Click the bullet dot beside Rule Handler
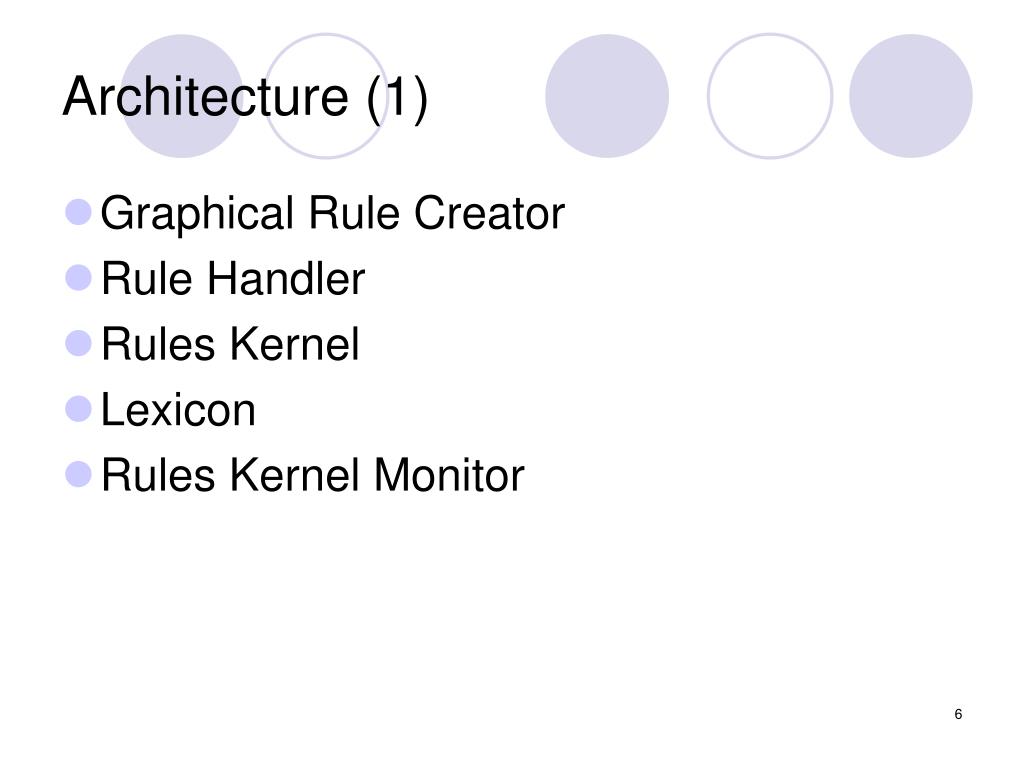1024x768 pixels. pos(78,278)
